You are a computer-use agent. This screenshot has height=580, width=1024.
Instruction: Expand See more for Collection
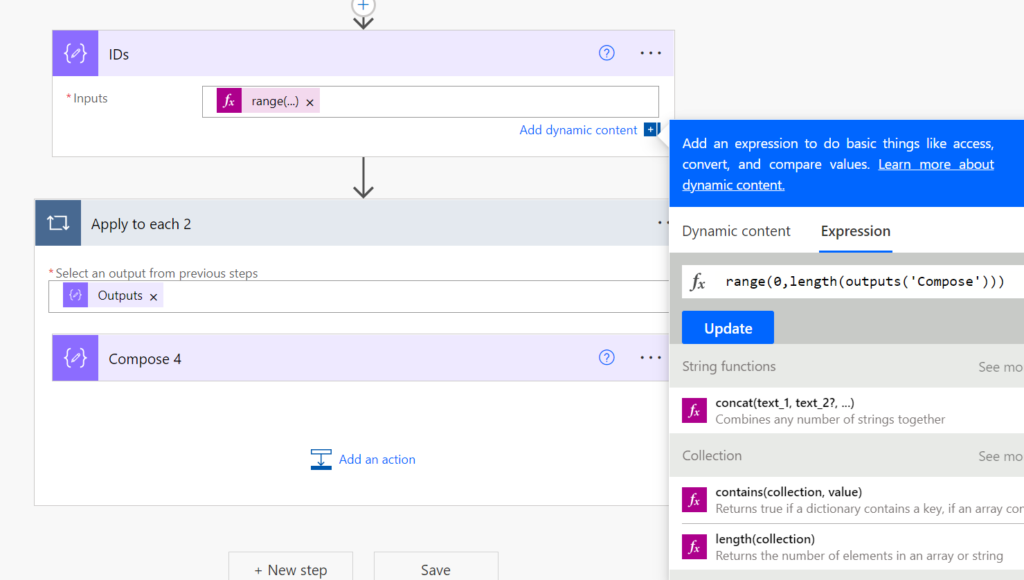1000,456
